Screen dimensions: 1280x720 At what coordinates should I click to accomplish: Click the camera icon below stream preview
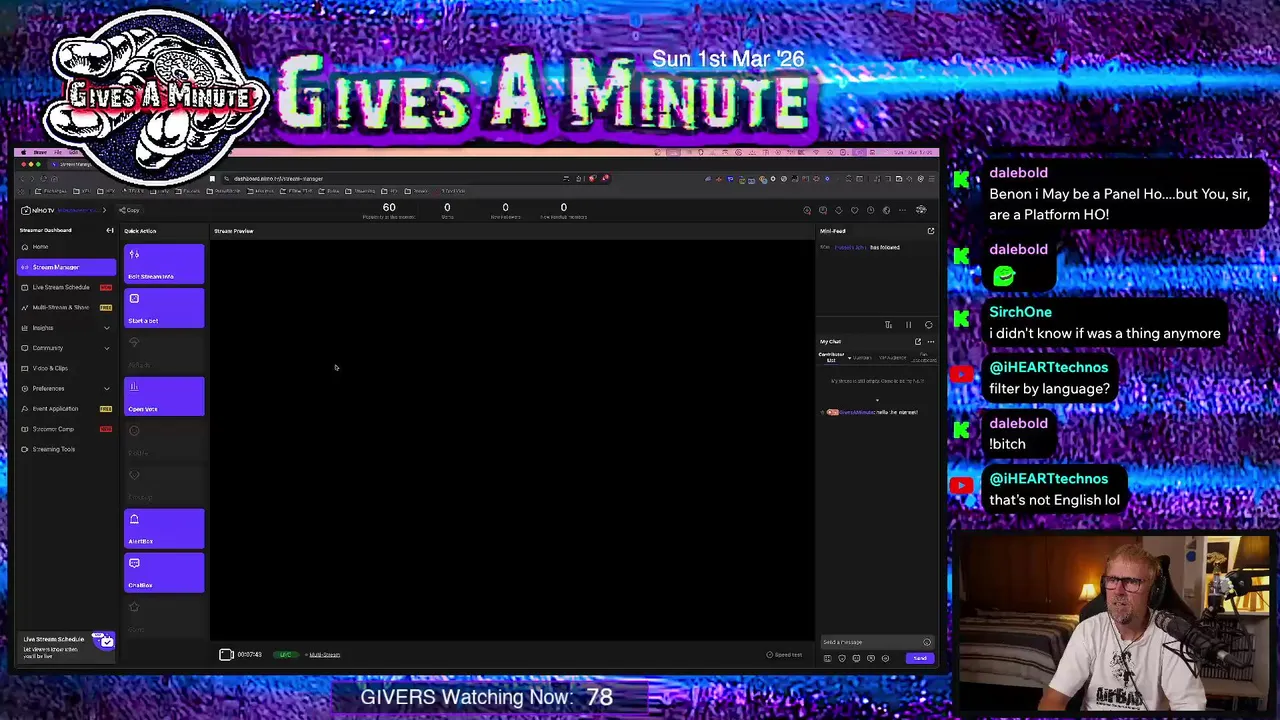coord(226,655)
